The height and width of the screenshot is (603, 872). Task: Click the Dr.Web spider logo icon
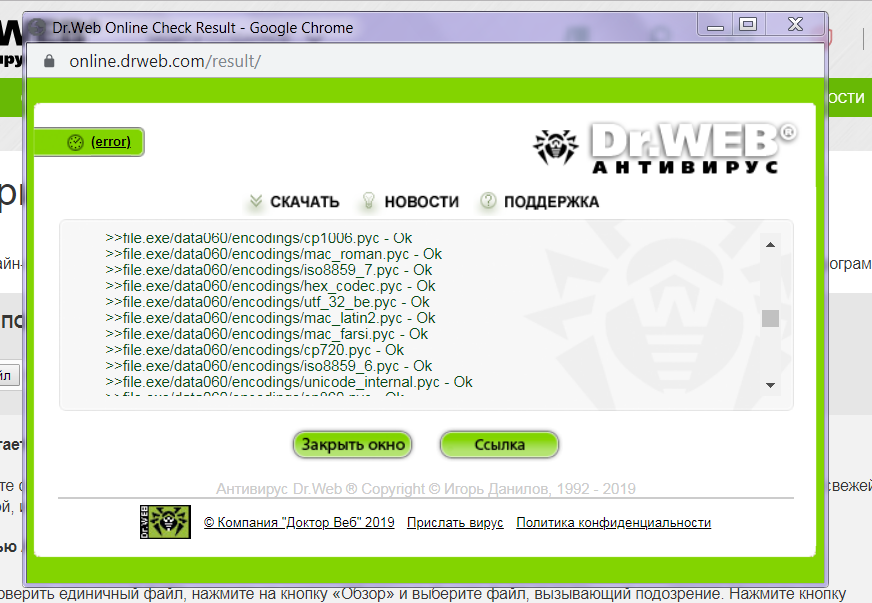(x=555, y=147)
